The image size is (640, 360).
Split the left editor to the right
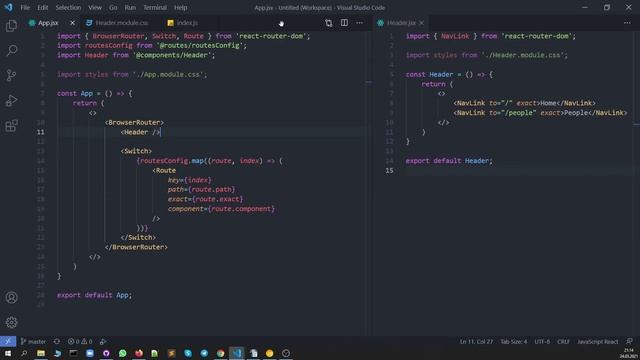click(x=344, y=23)
